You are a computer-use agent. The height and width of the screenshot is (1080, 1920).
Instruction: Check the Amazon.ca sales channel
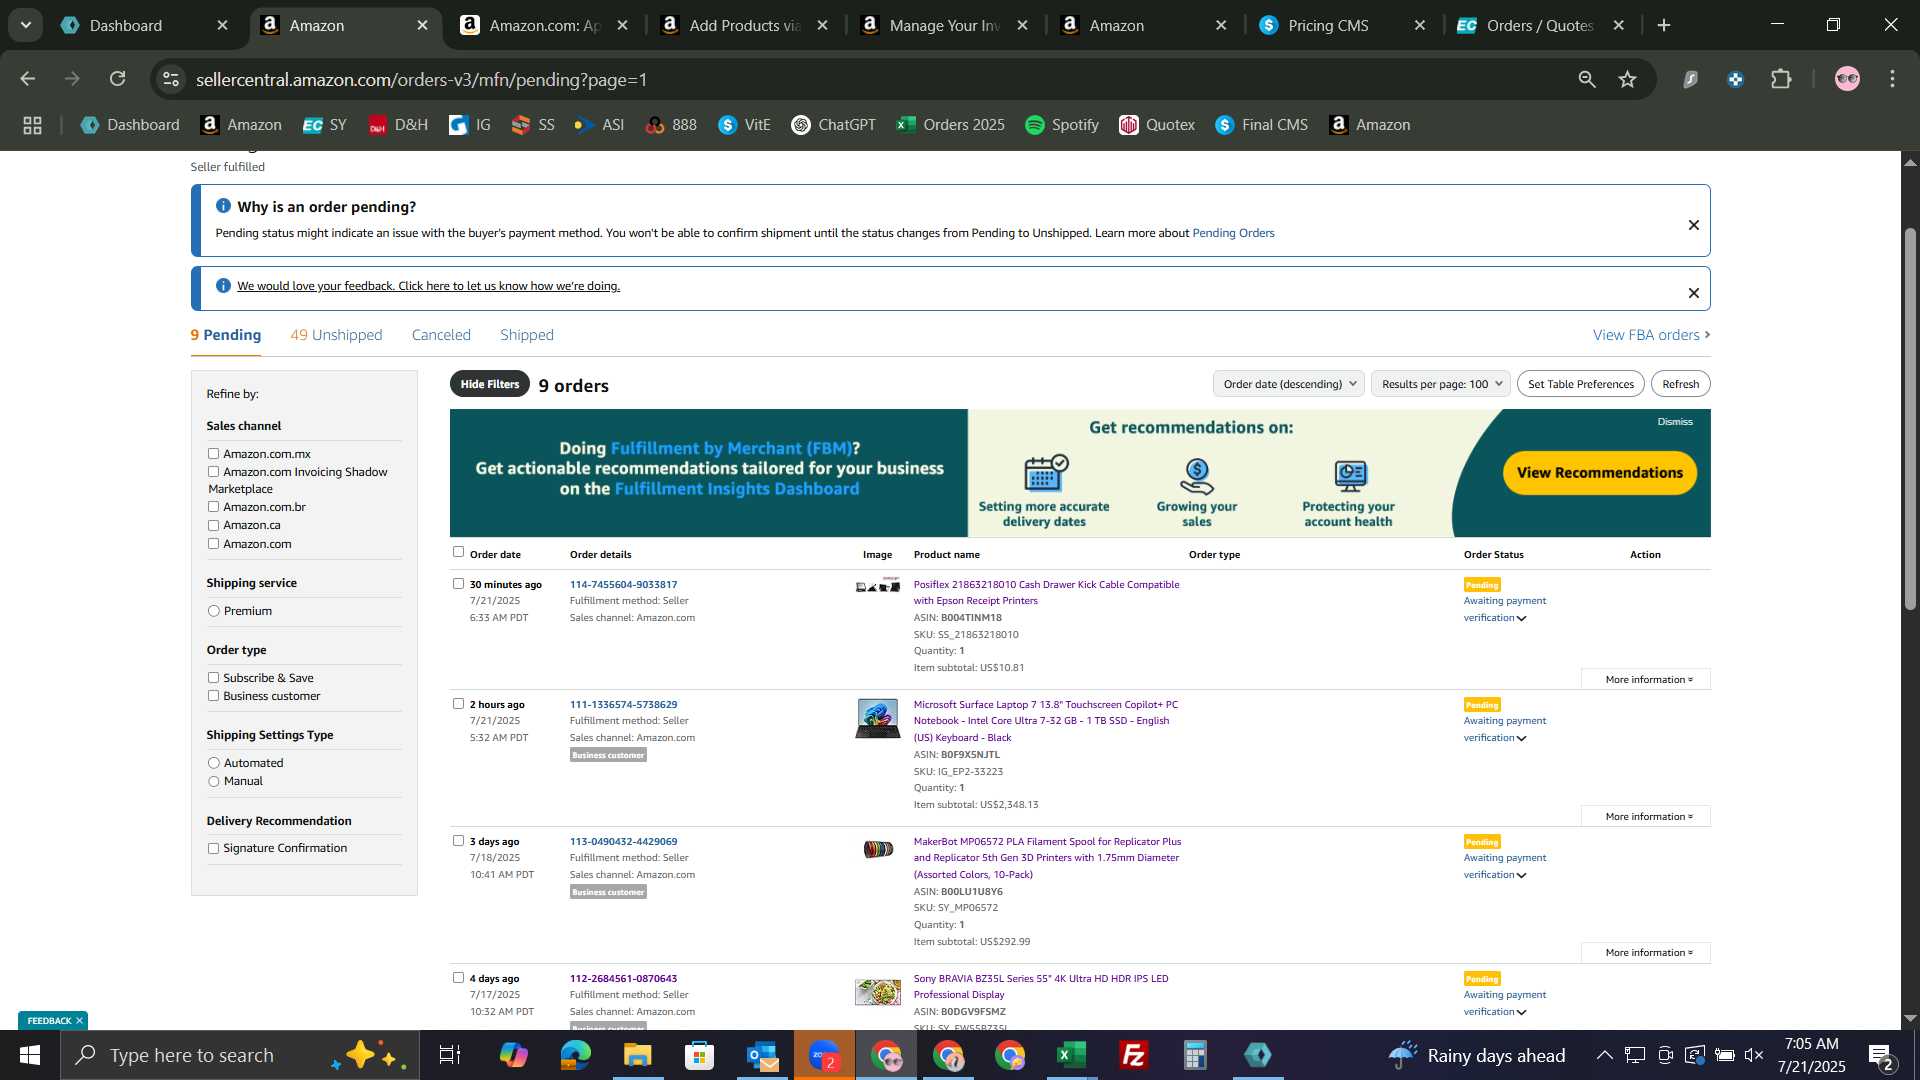tap(213, 525)
